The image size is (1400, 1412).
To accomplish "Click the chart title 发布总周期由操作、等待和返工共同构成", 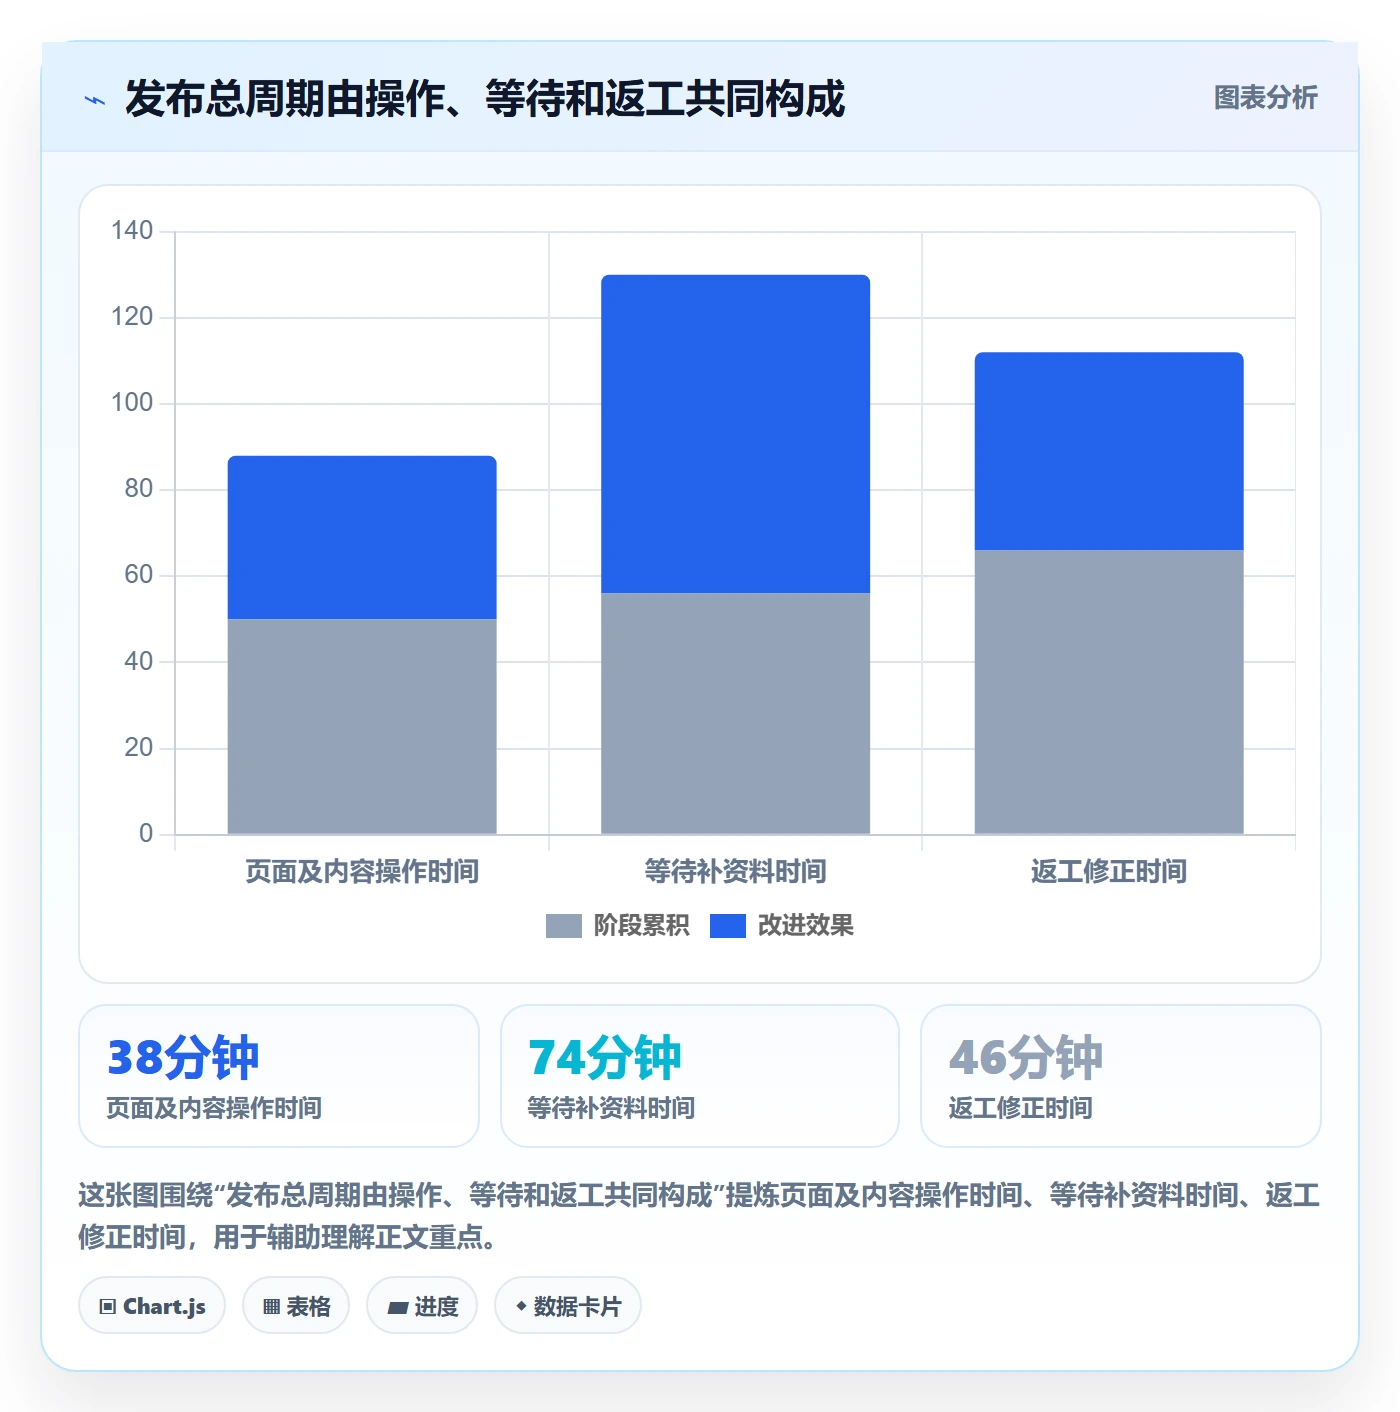I will point(485,99).
